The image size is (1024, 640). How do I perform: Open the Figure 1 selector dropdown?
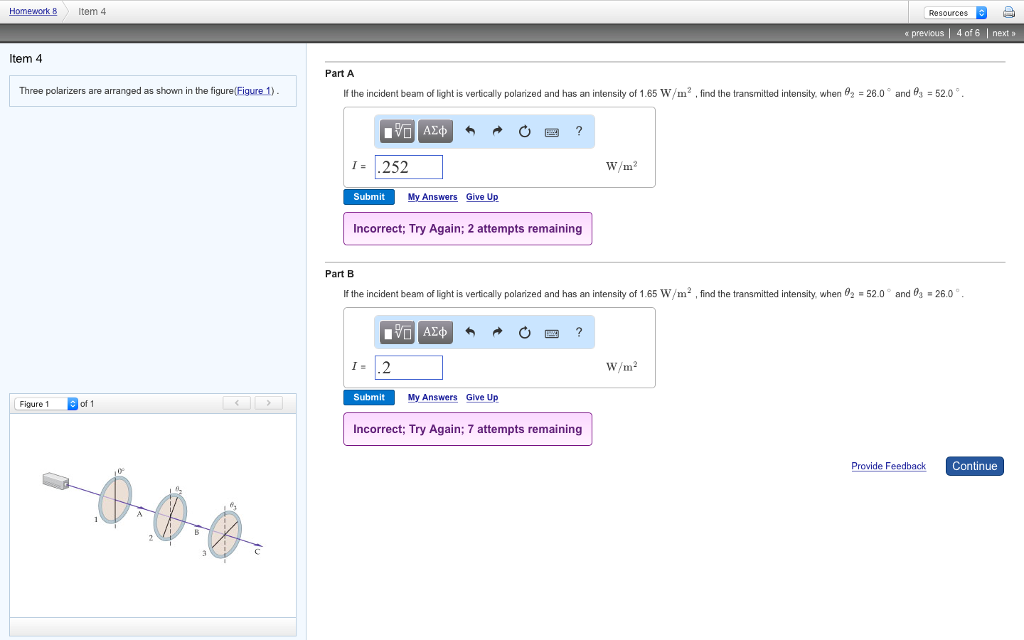[x=46, y=404]
